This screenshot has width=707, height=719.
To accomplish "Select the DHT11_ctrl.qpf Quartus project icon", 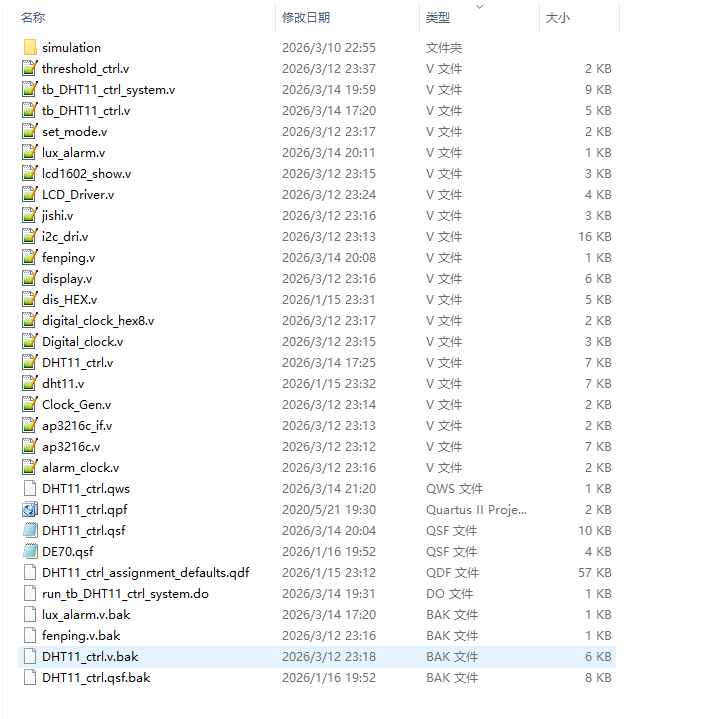I will click(30, 509).
